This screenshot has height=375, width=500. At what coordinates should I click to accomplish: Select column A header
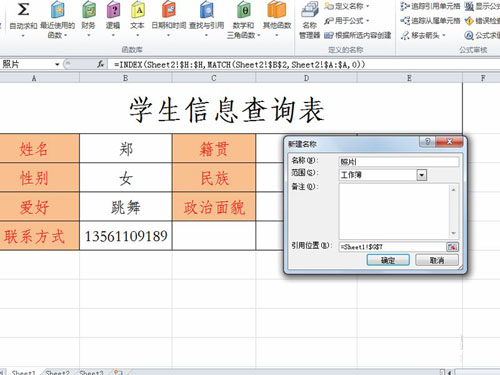tap(39, 78)
